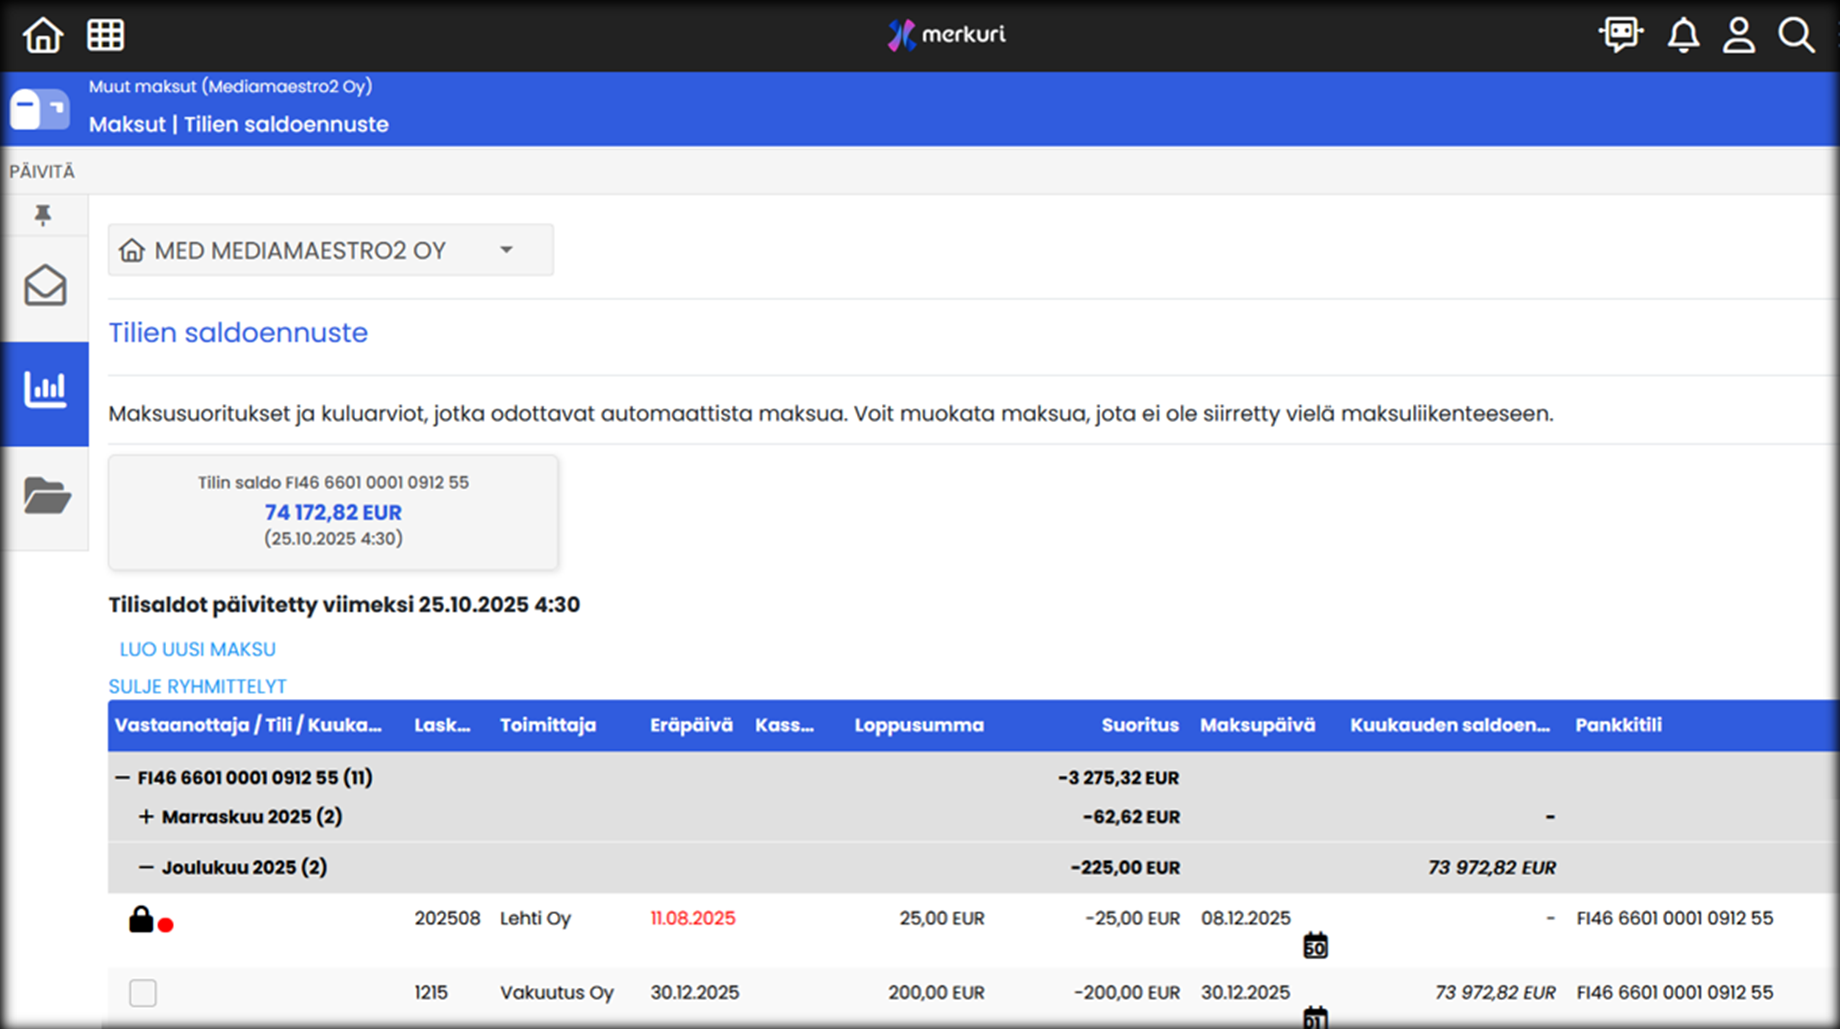The image size is (1840, 1029).
Task: Click LUO UUSI MAKSU link
Action: click(197, 650)
